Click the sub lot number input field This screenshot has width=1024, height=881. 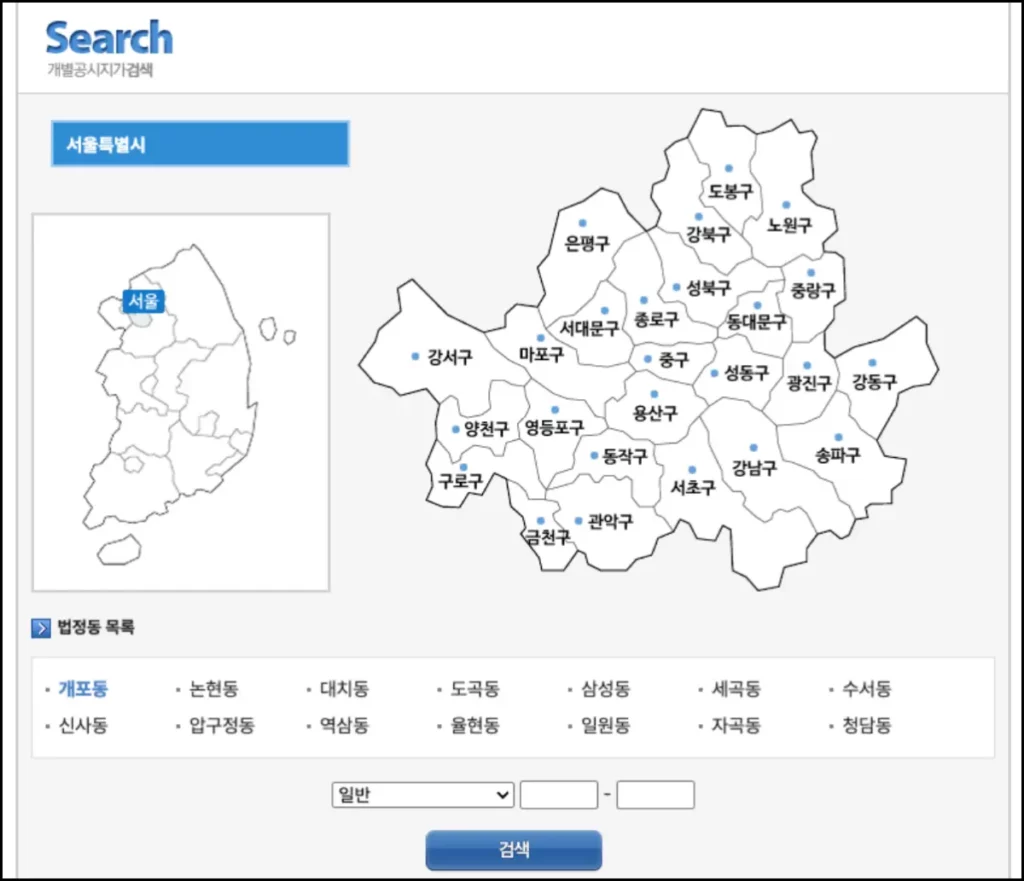[x=655, y=795]
